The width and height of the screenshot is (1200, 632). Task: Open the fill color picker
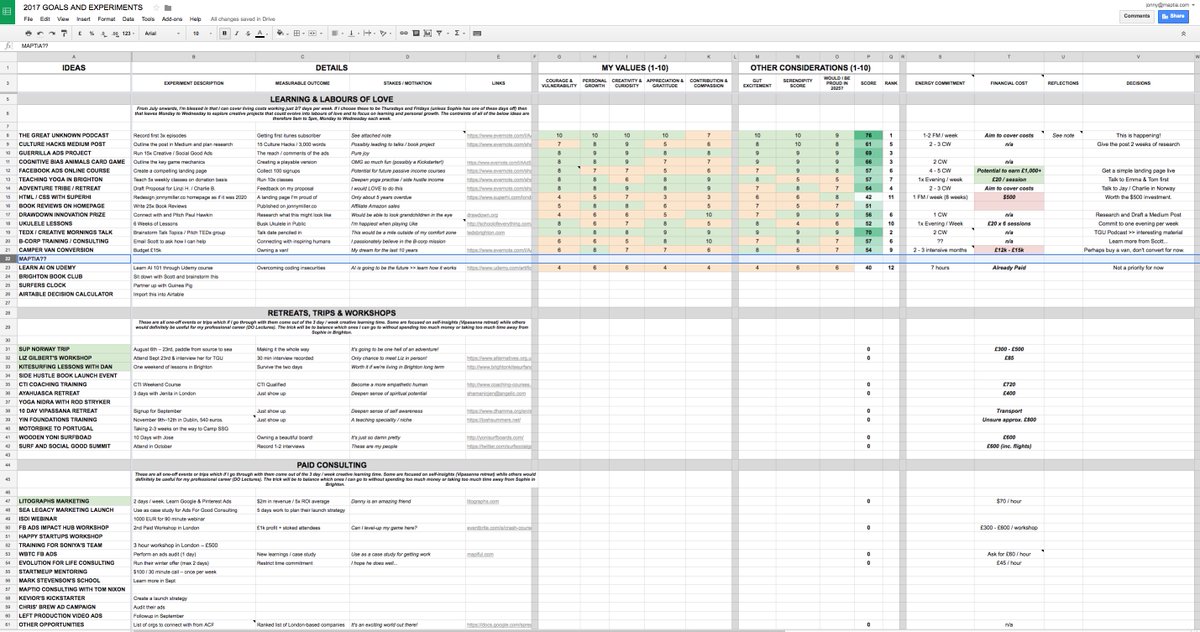[x=282, y=33]
